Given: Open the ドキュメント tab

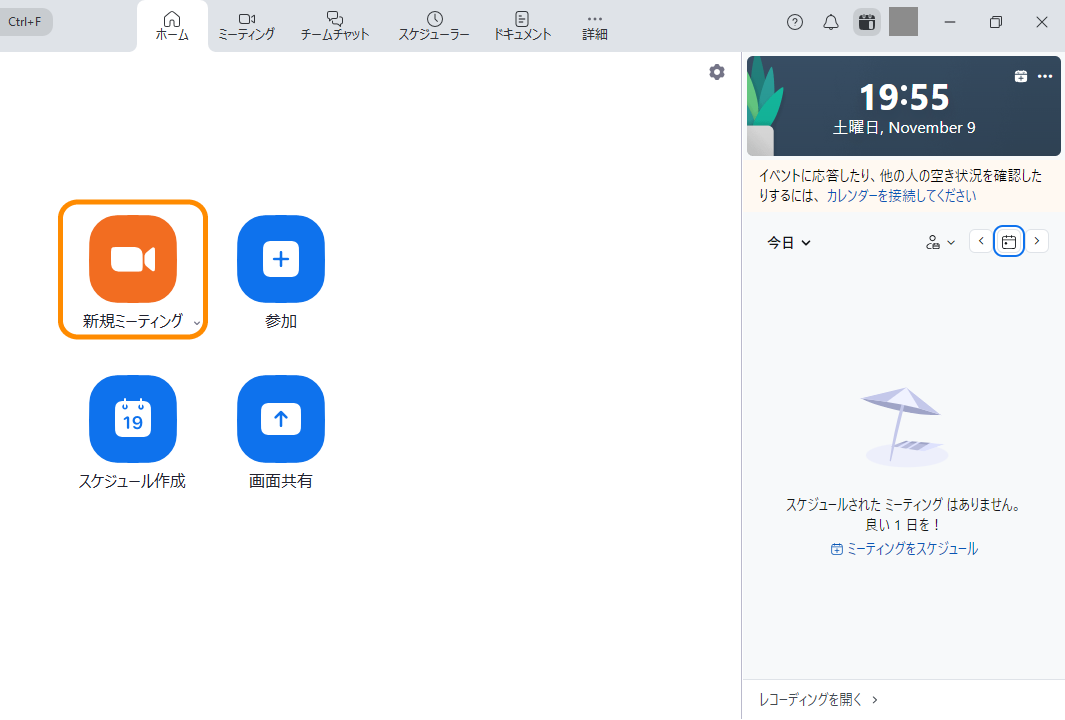Looking at the screenshot, I should click(522, 26).
